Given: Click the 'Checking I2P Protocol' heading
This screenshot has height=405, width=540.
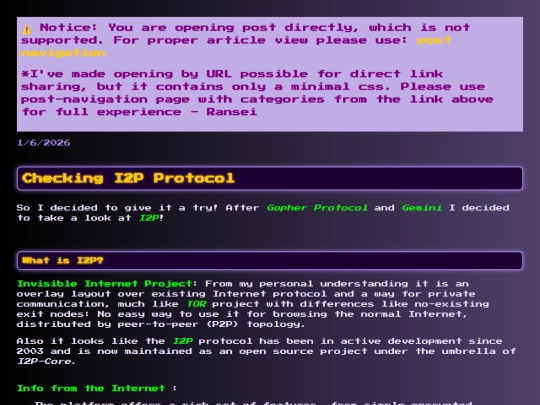Looking at the screenshot, I should pos(270,178).
